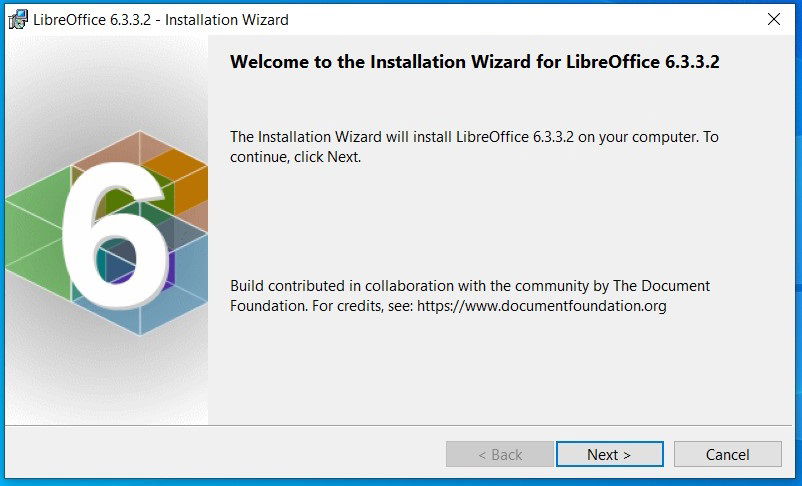Click the Build contributed in collaboration text

(470, 296)
